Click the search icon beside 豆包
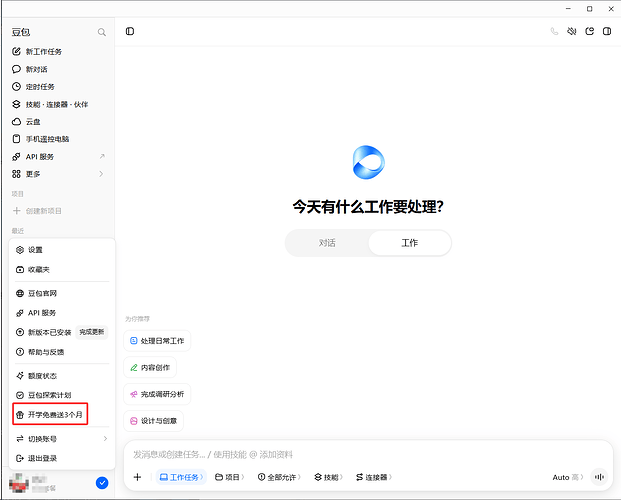 coord(101,32)
